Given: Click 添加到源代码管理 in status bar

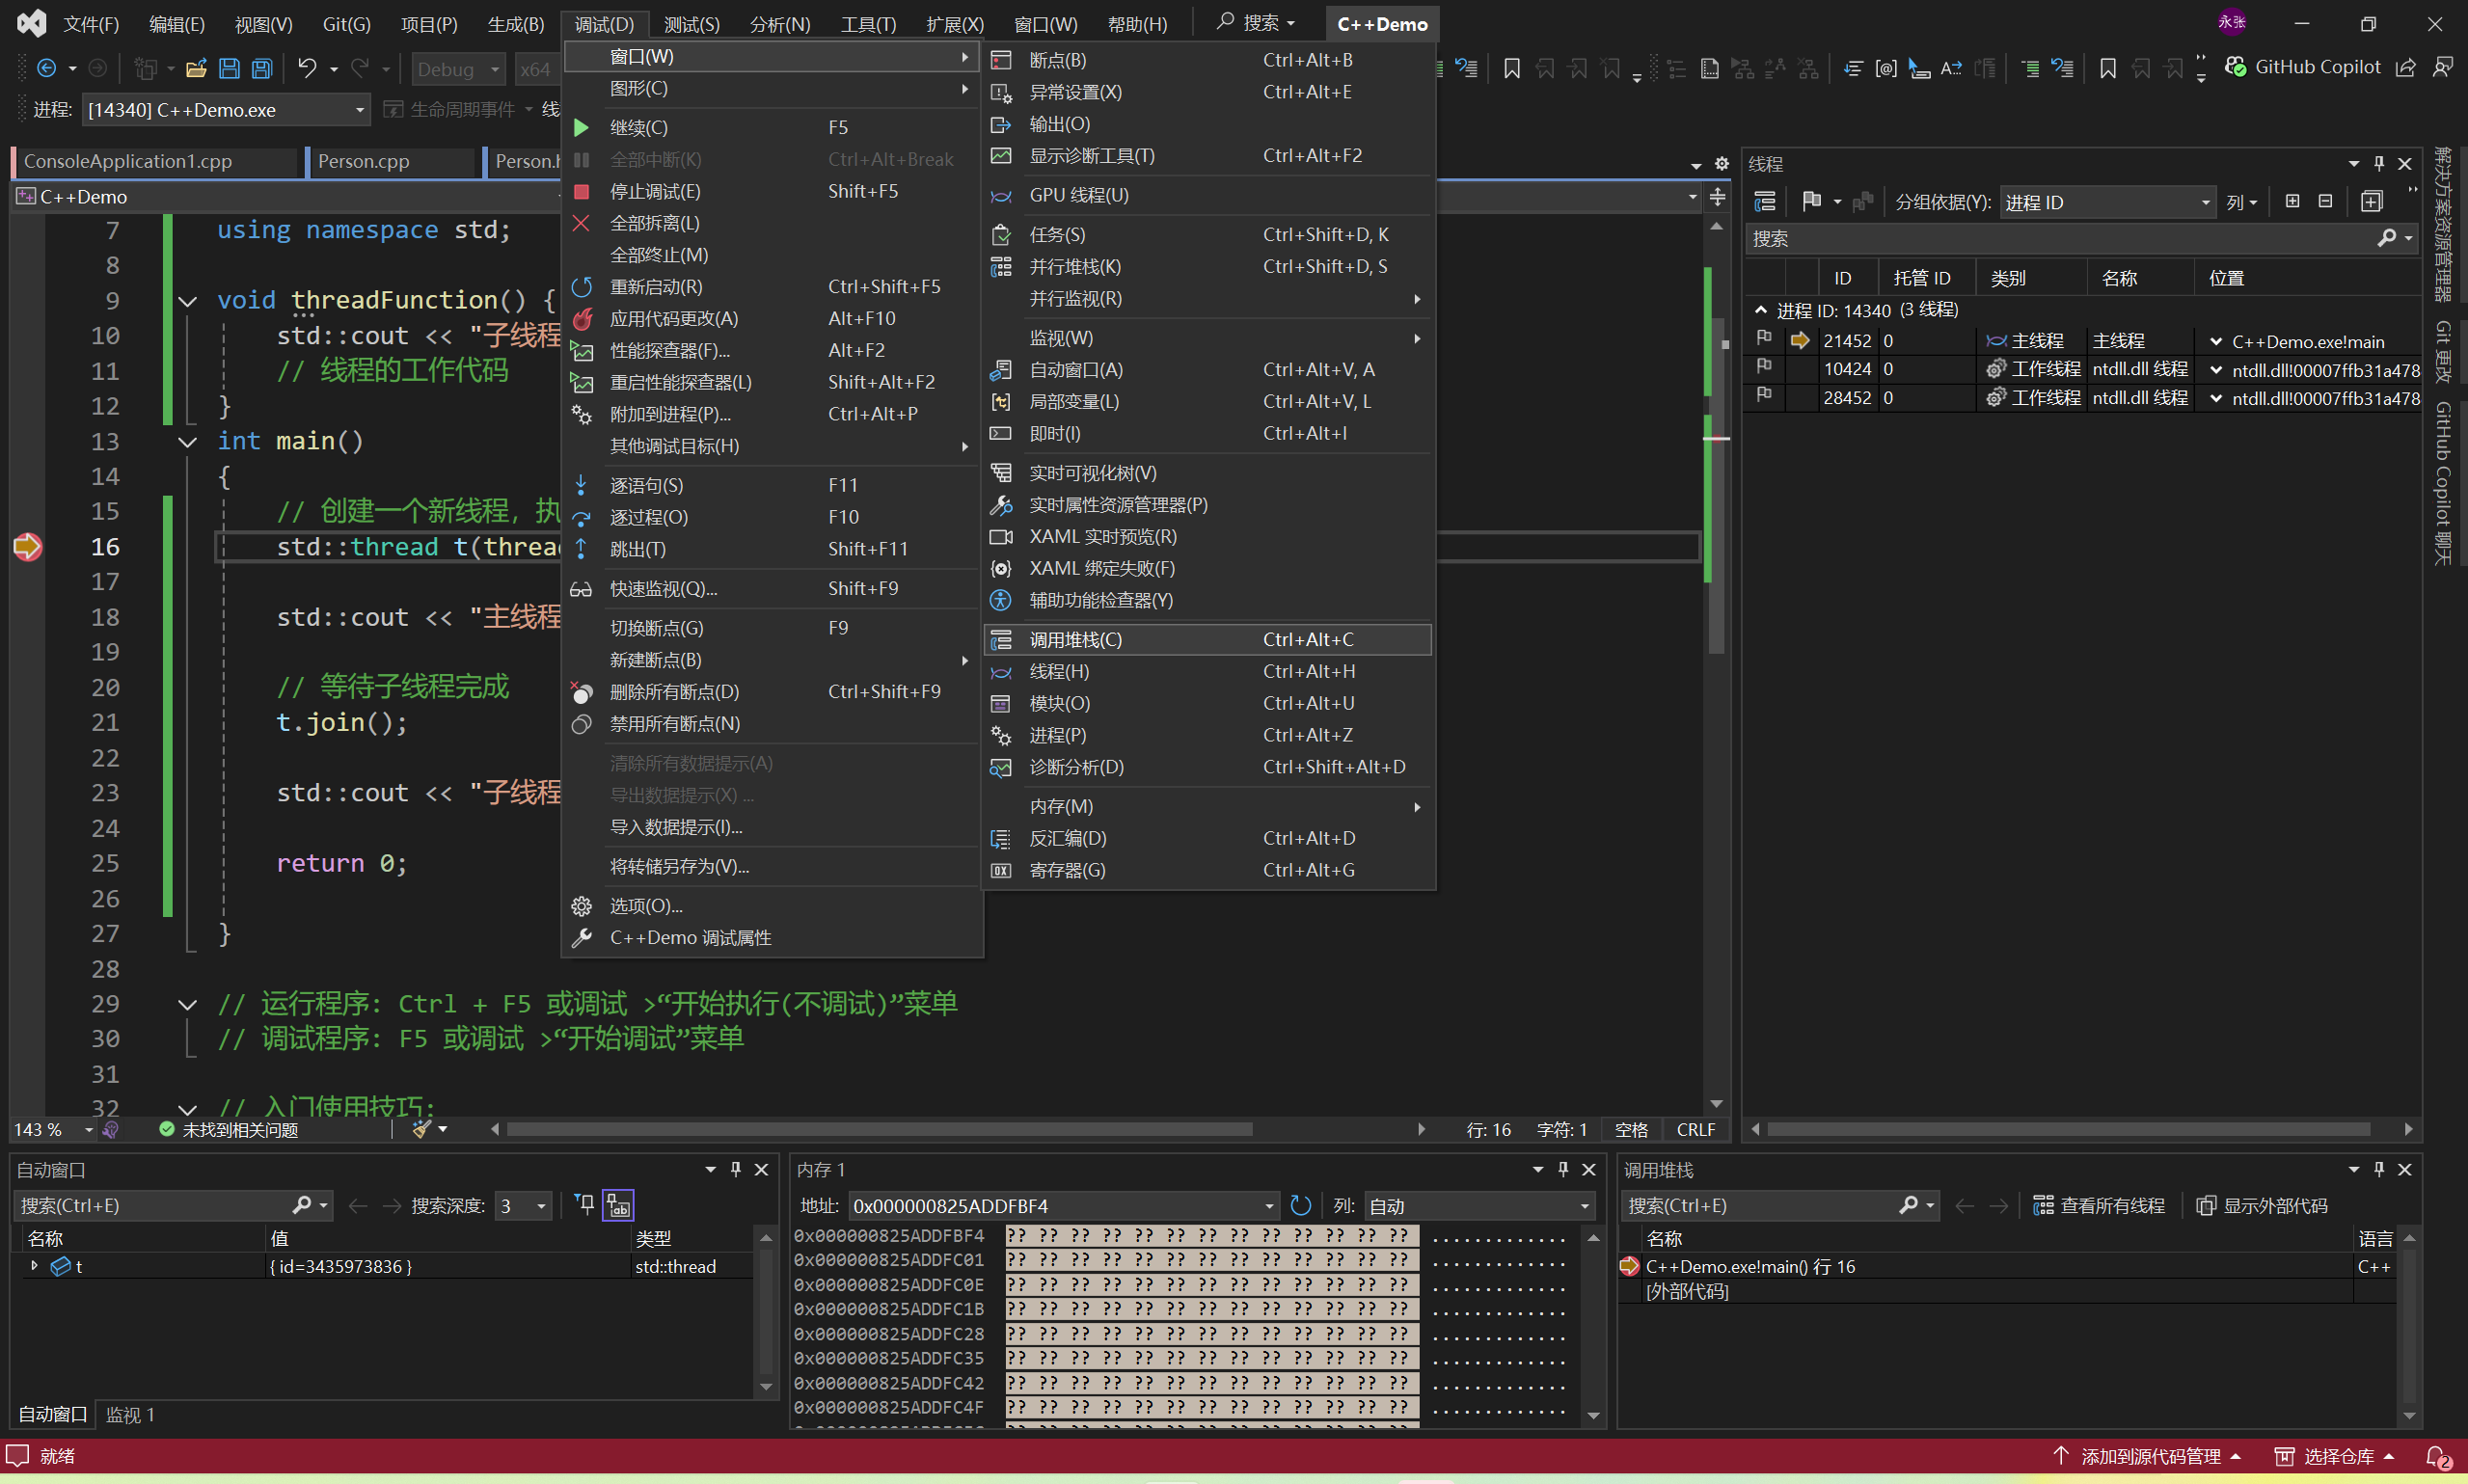Looking at the screenshot, I should (x=2147, y=1457).
